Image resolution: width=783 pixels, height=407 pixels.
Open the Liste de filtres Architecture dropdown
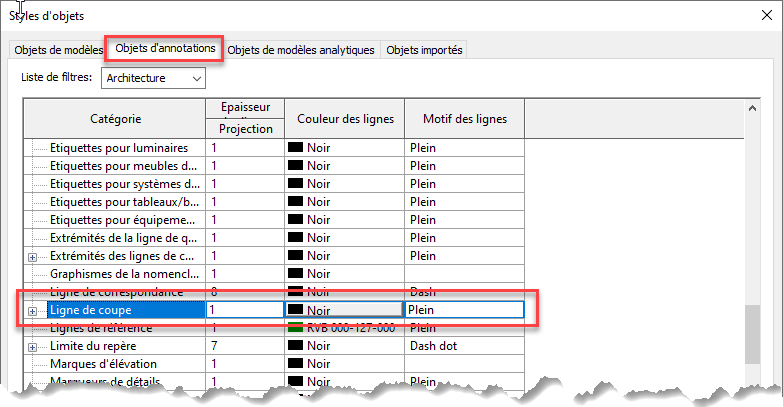[x=153, y=78]
